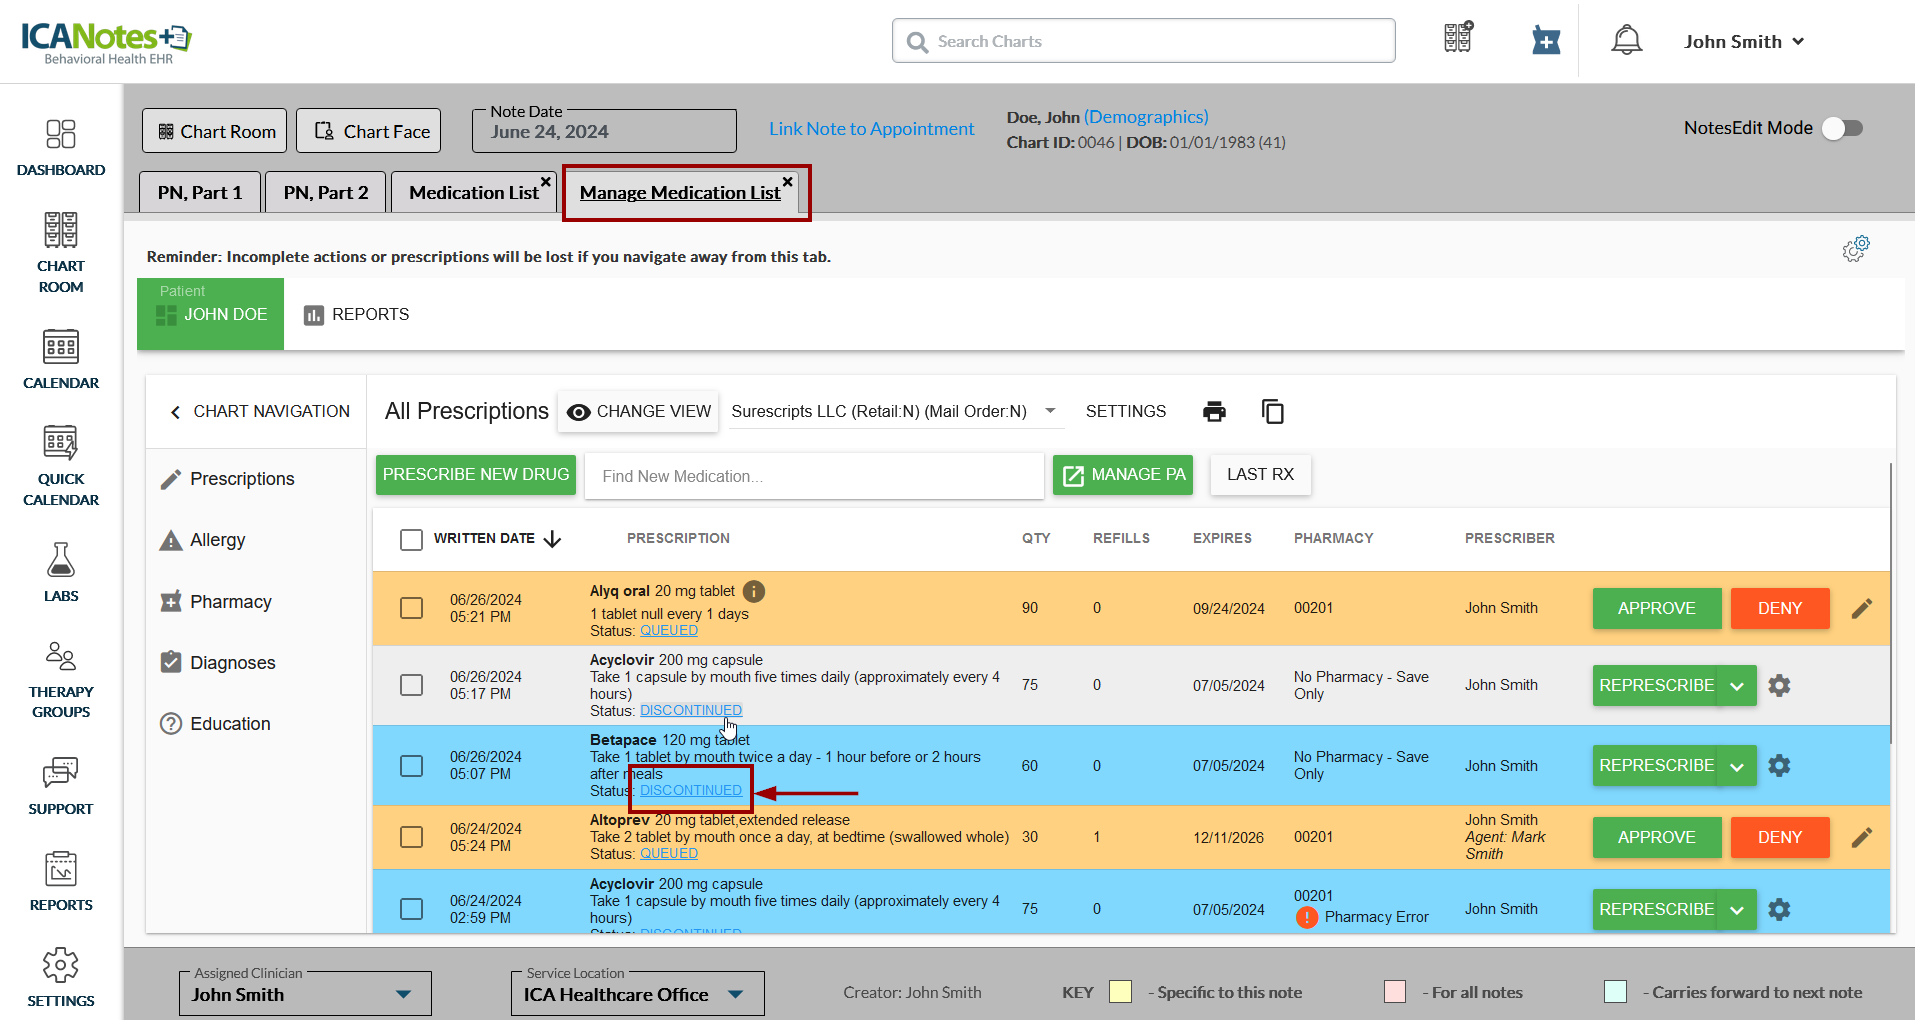Select the checkbox for Altoprev prescription
Image resolution: width=1915 pixels, height=1020 pixels.
point(411,837)
